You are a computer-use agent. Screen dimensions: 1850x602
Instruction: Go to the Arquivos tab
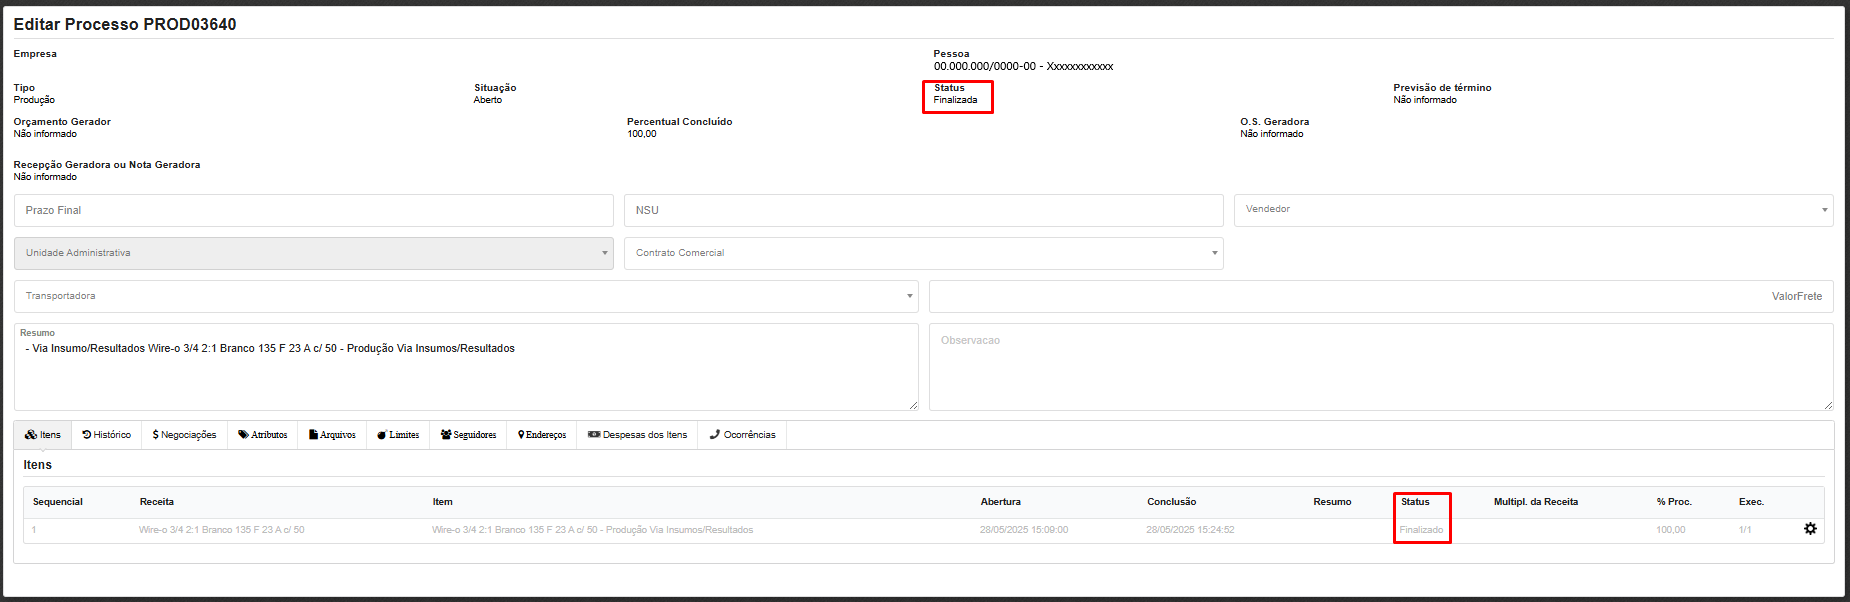pos(332,435)
